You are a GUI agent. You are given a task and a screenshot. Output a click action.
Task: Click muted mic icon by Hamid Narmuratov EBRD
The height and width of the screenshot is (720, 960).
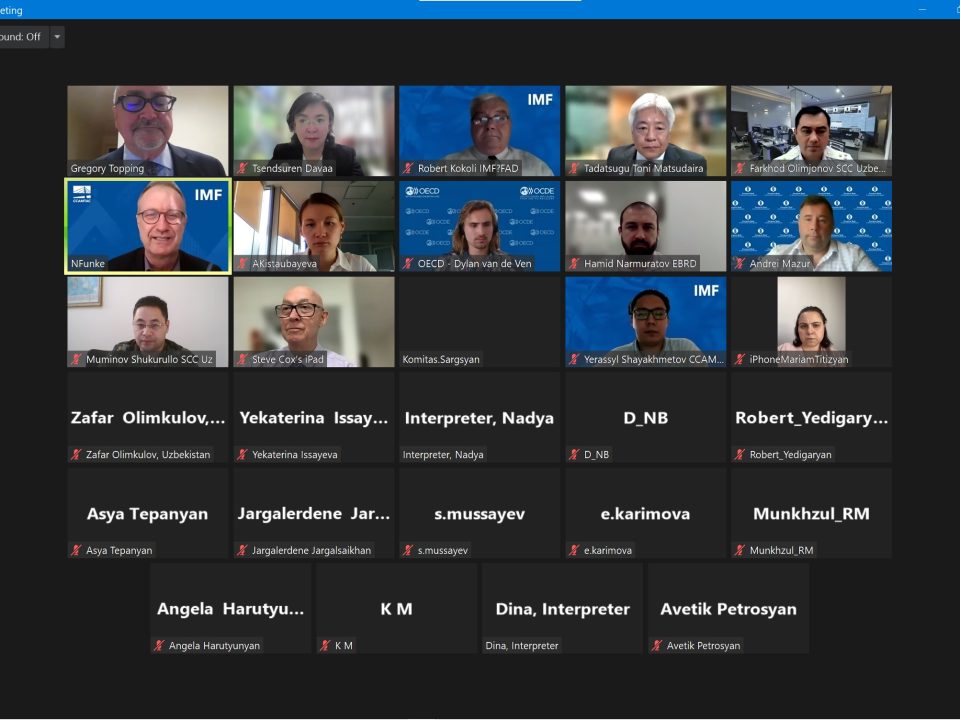(574, 264)
